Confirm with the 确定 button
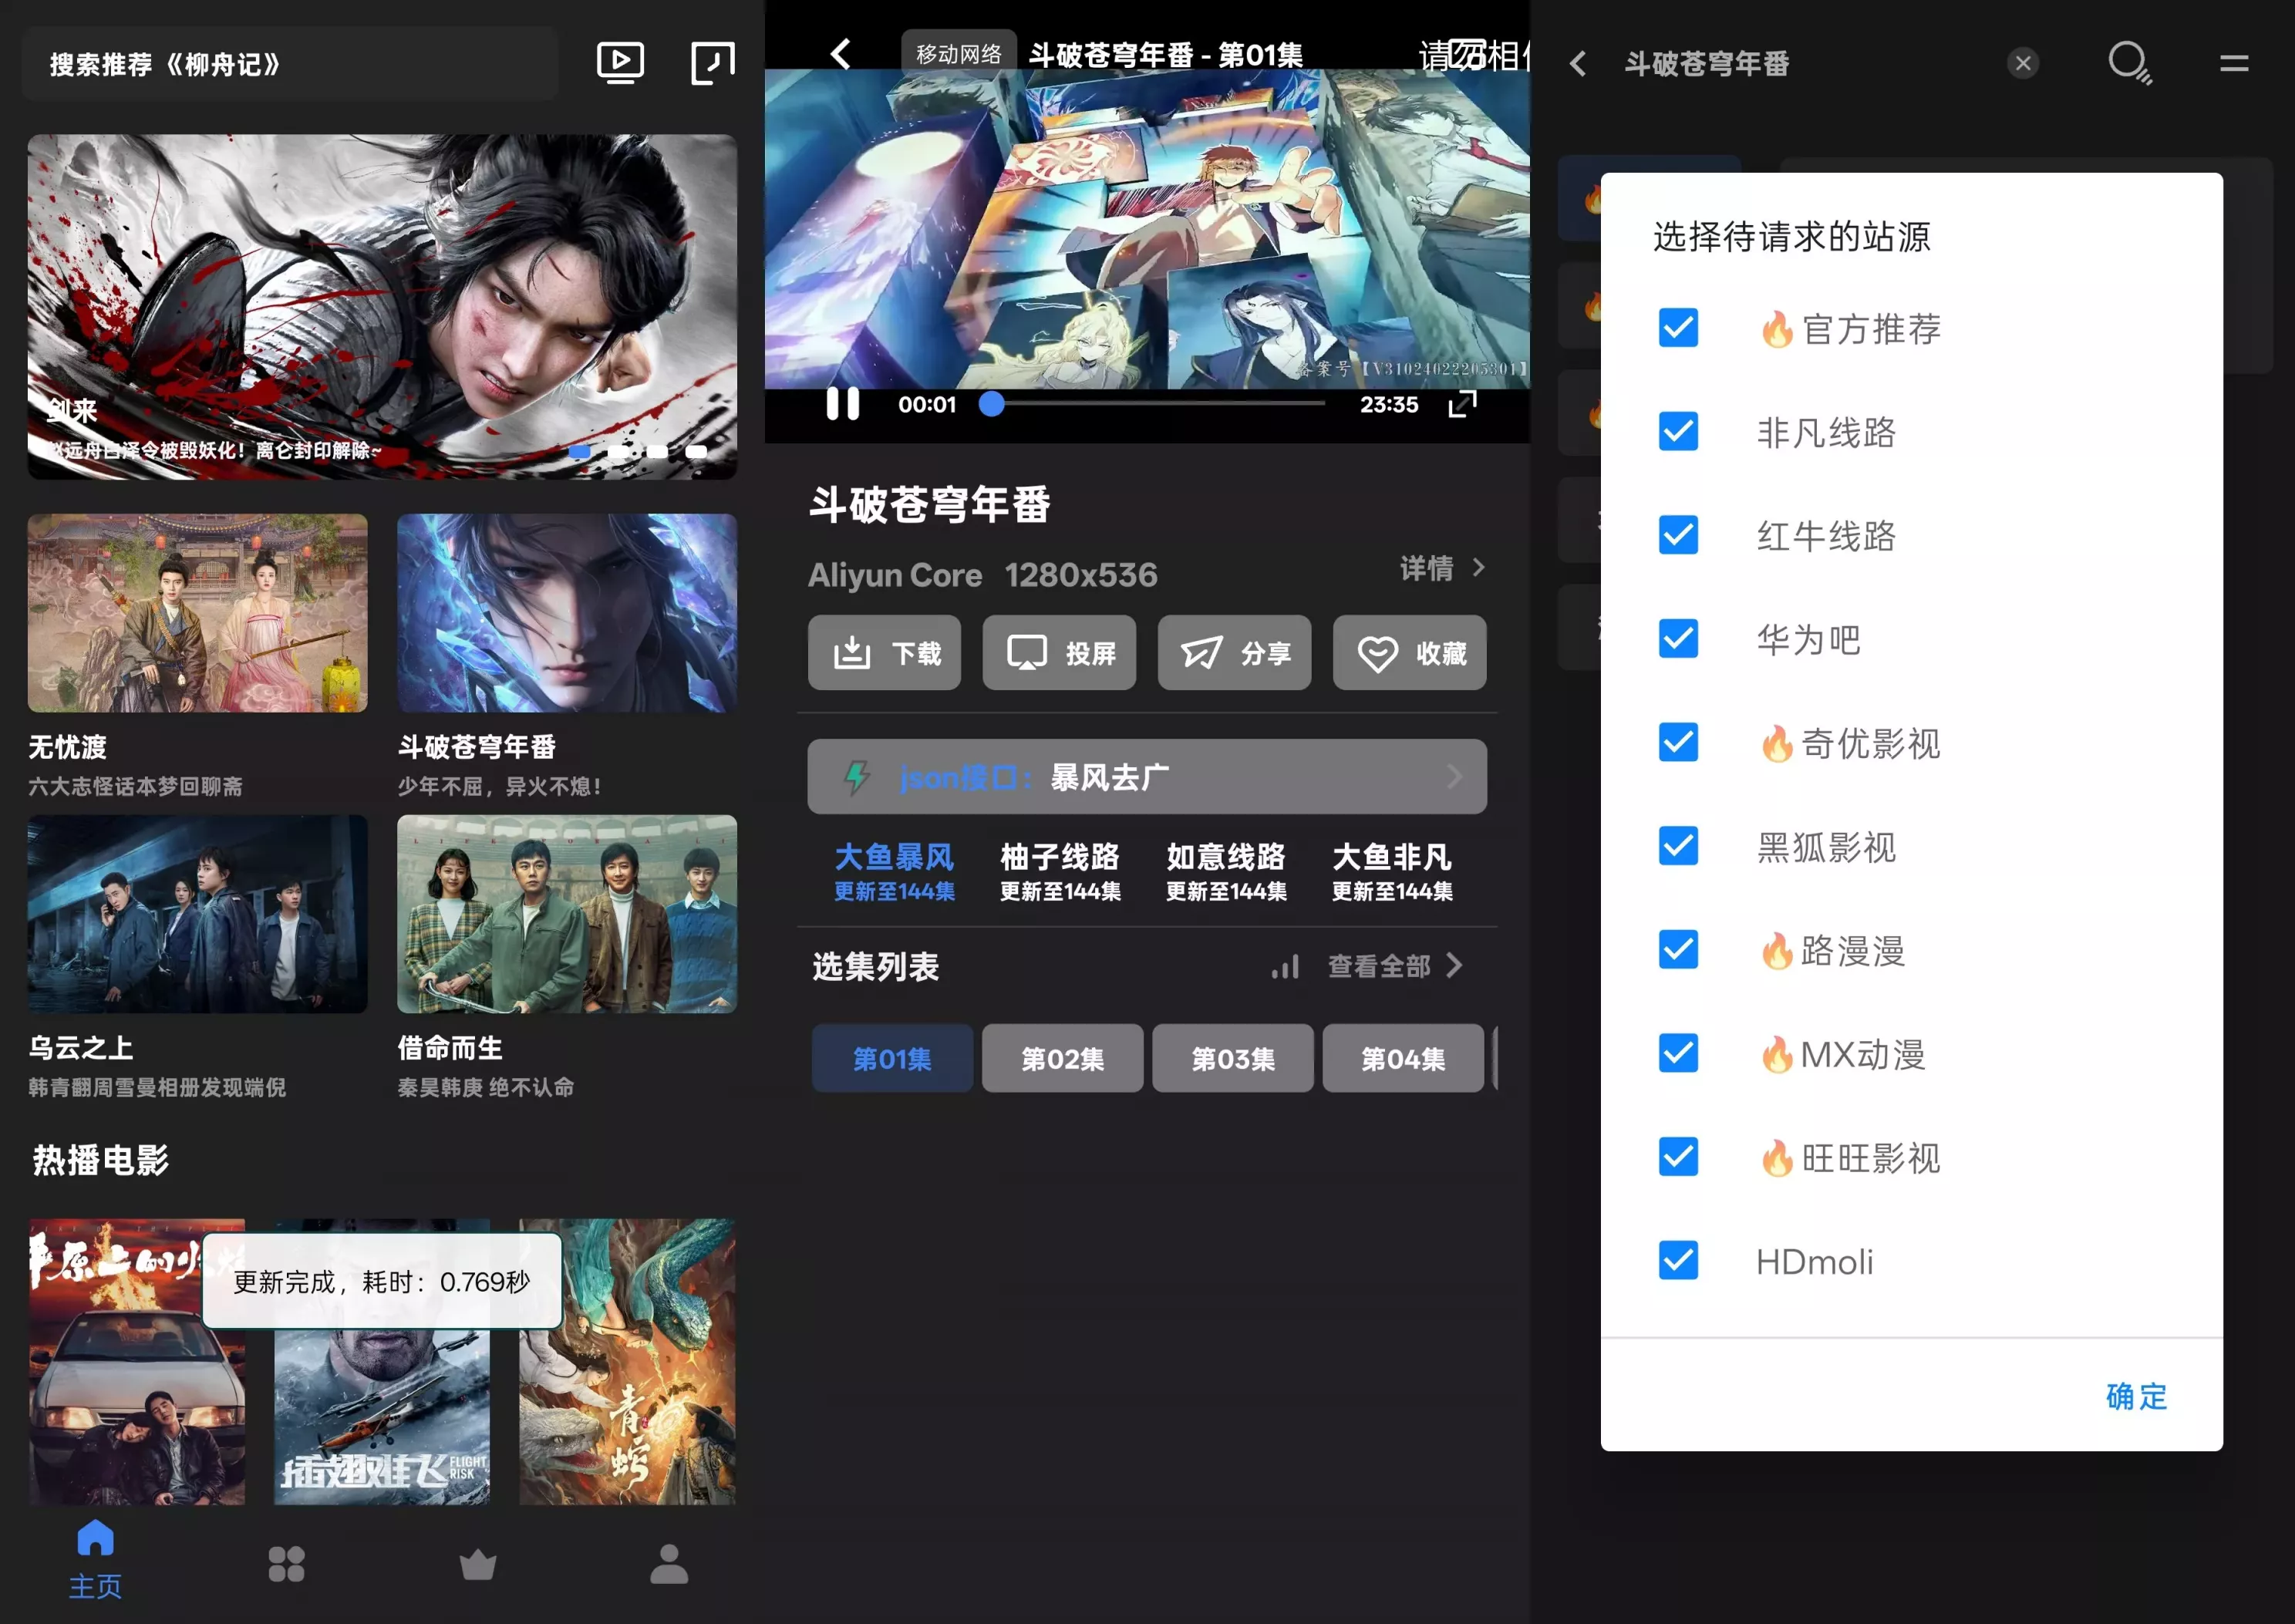The width and height of the screenshot is (2295, 1624). pos(2136,1396)
